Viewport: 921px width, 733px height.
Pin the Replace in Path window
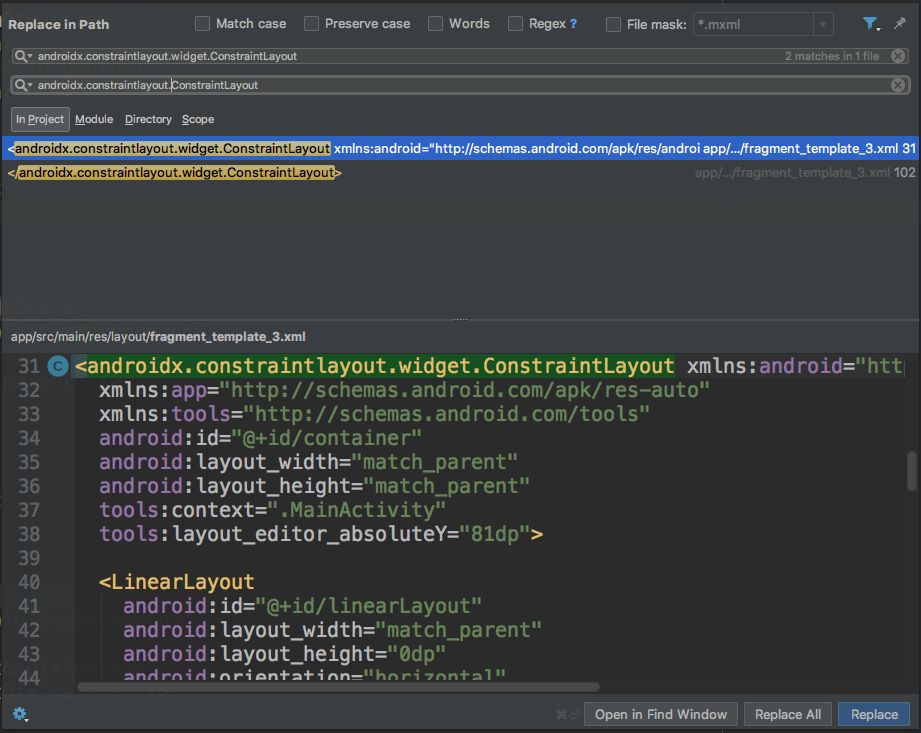(899, 23)
